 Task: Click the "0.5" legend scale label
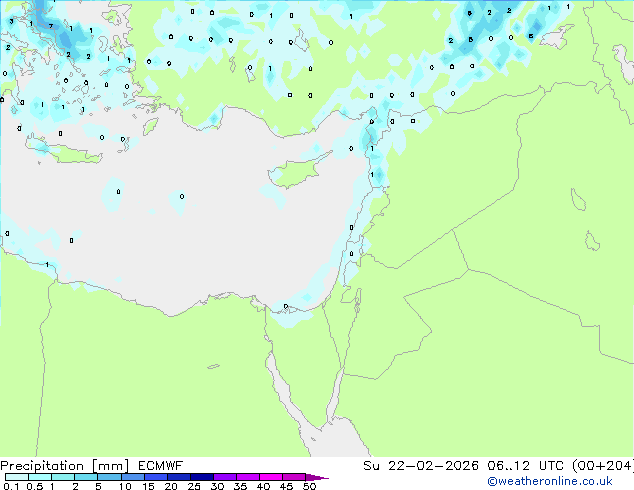35,486
